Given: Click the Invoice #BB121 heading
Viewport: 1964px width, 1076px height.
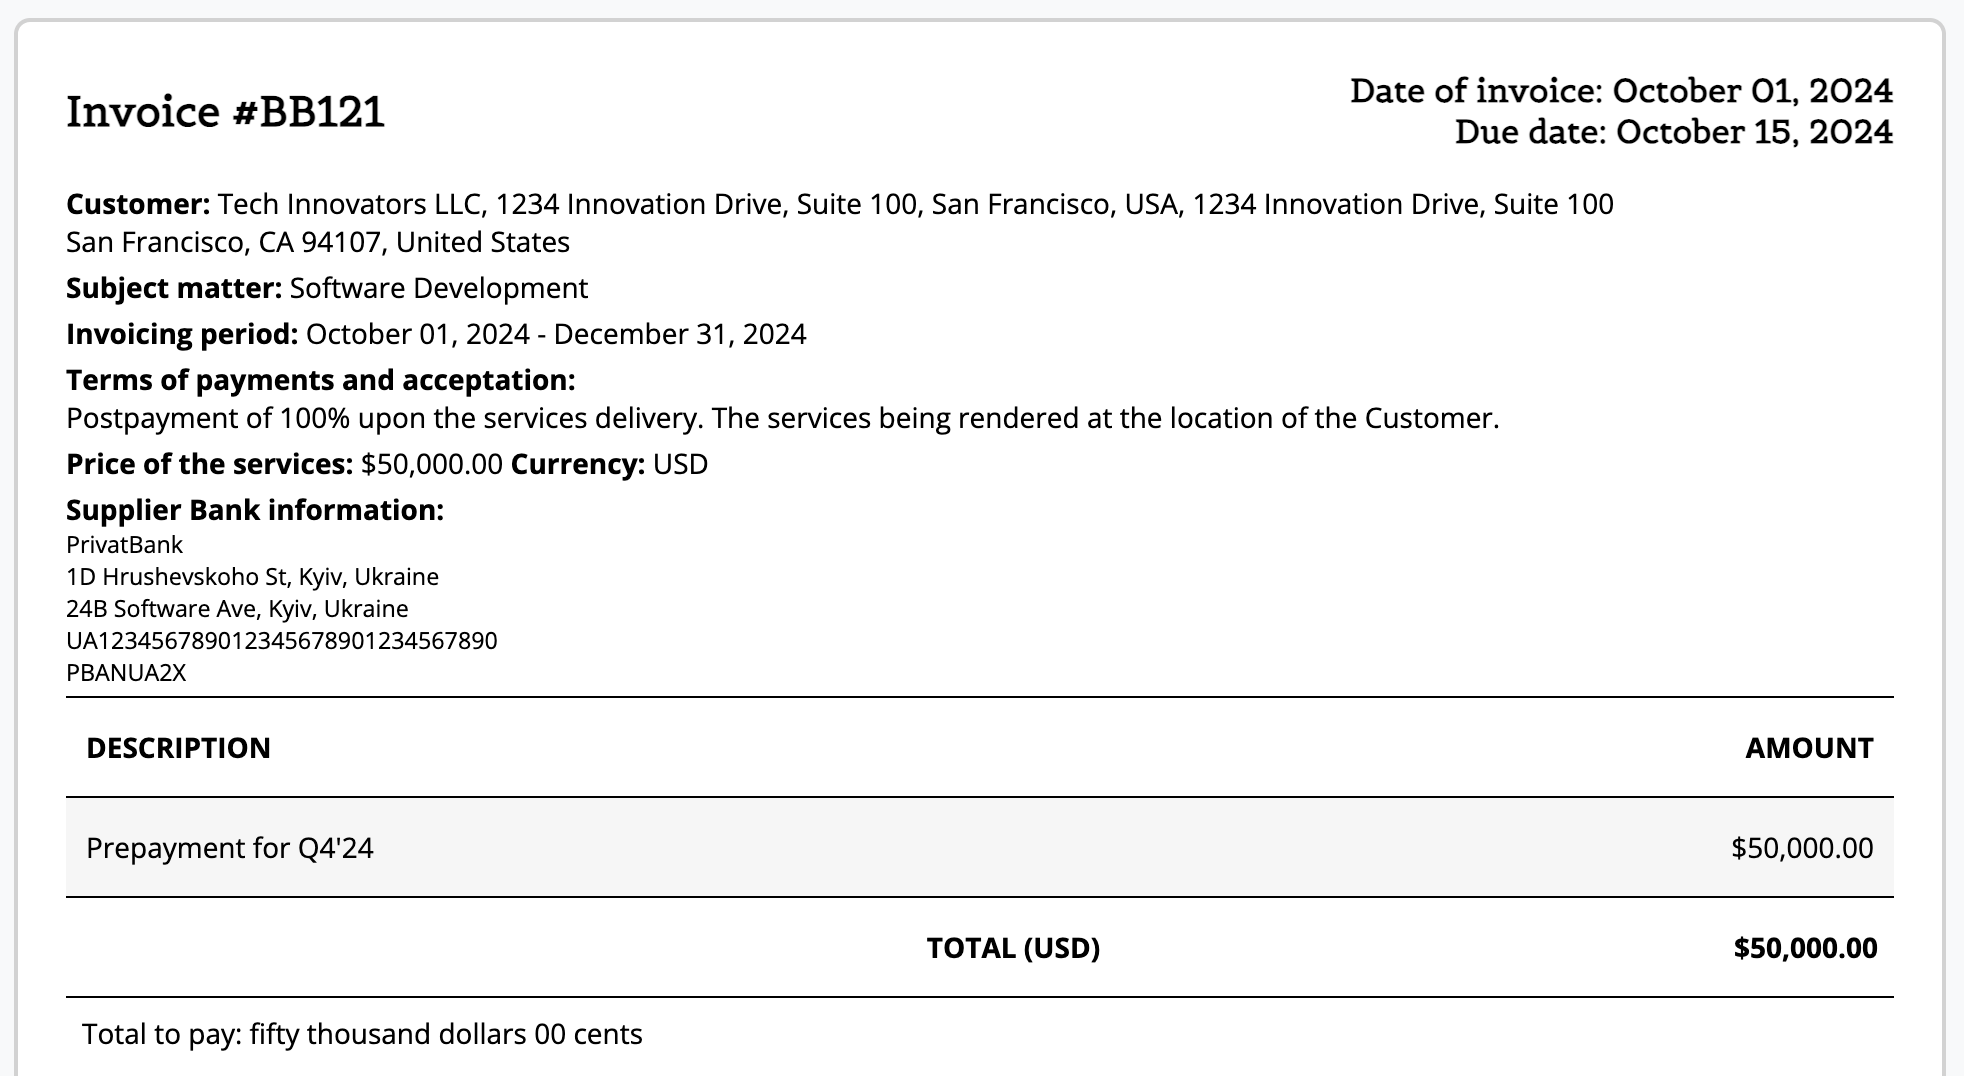Looking at the screenshot, I should pyautogui.click(x=225, y=112).
